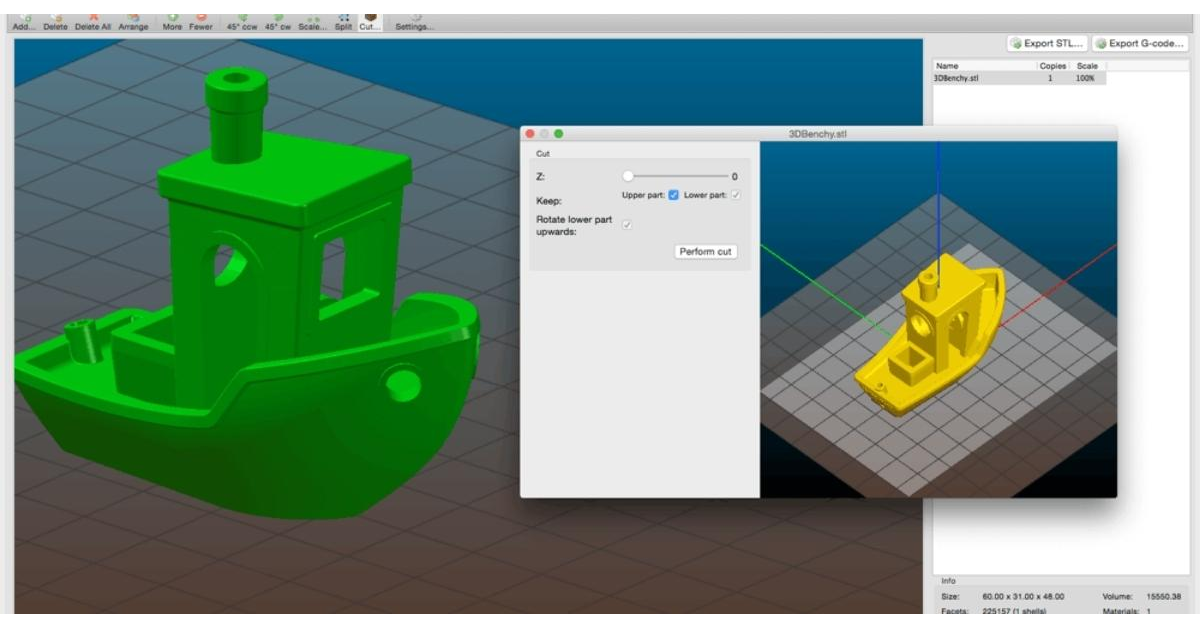The image size is (1200, 628).
Task: Click the More copies toolbar button
Action: click(x=173, y=23)
